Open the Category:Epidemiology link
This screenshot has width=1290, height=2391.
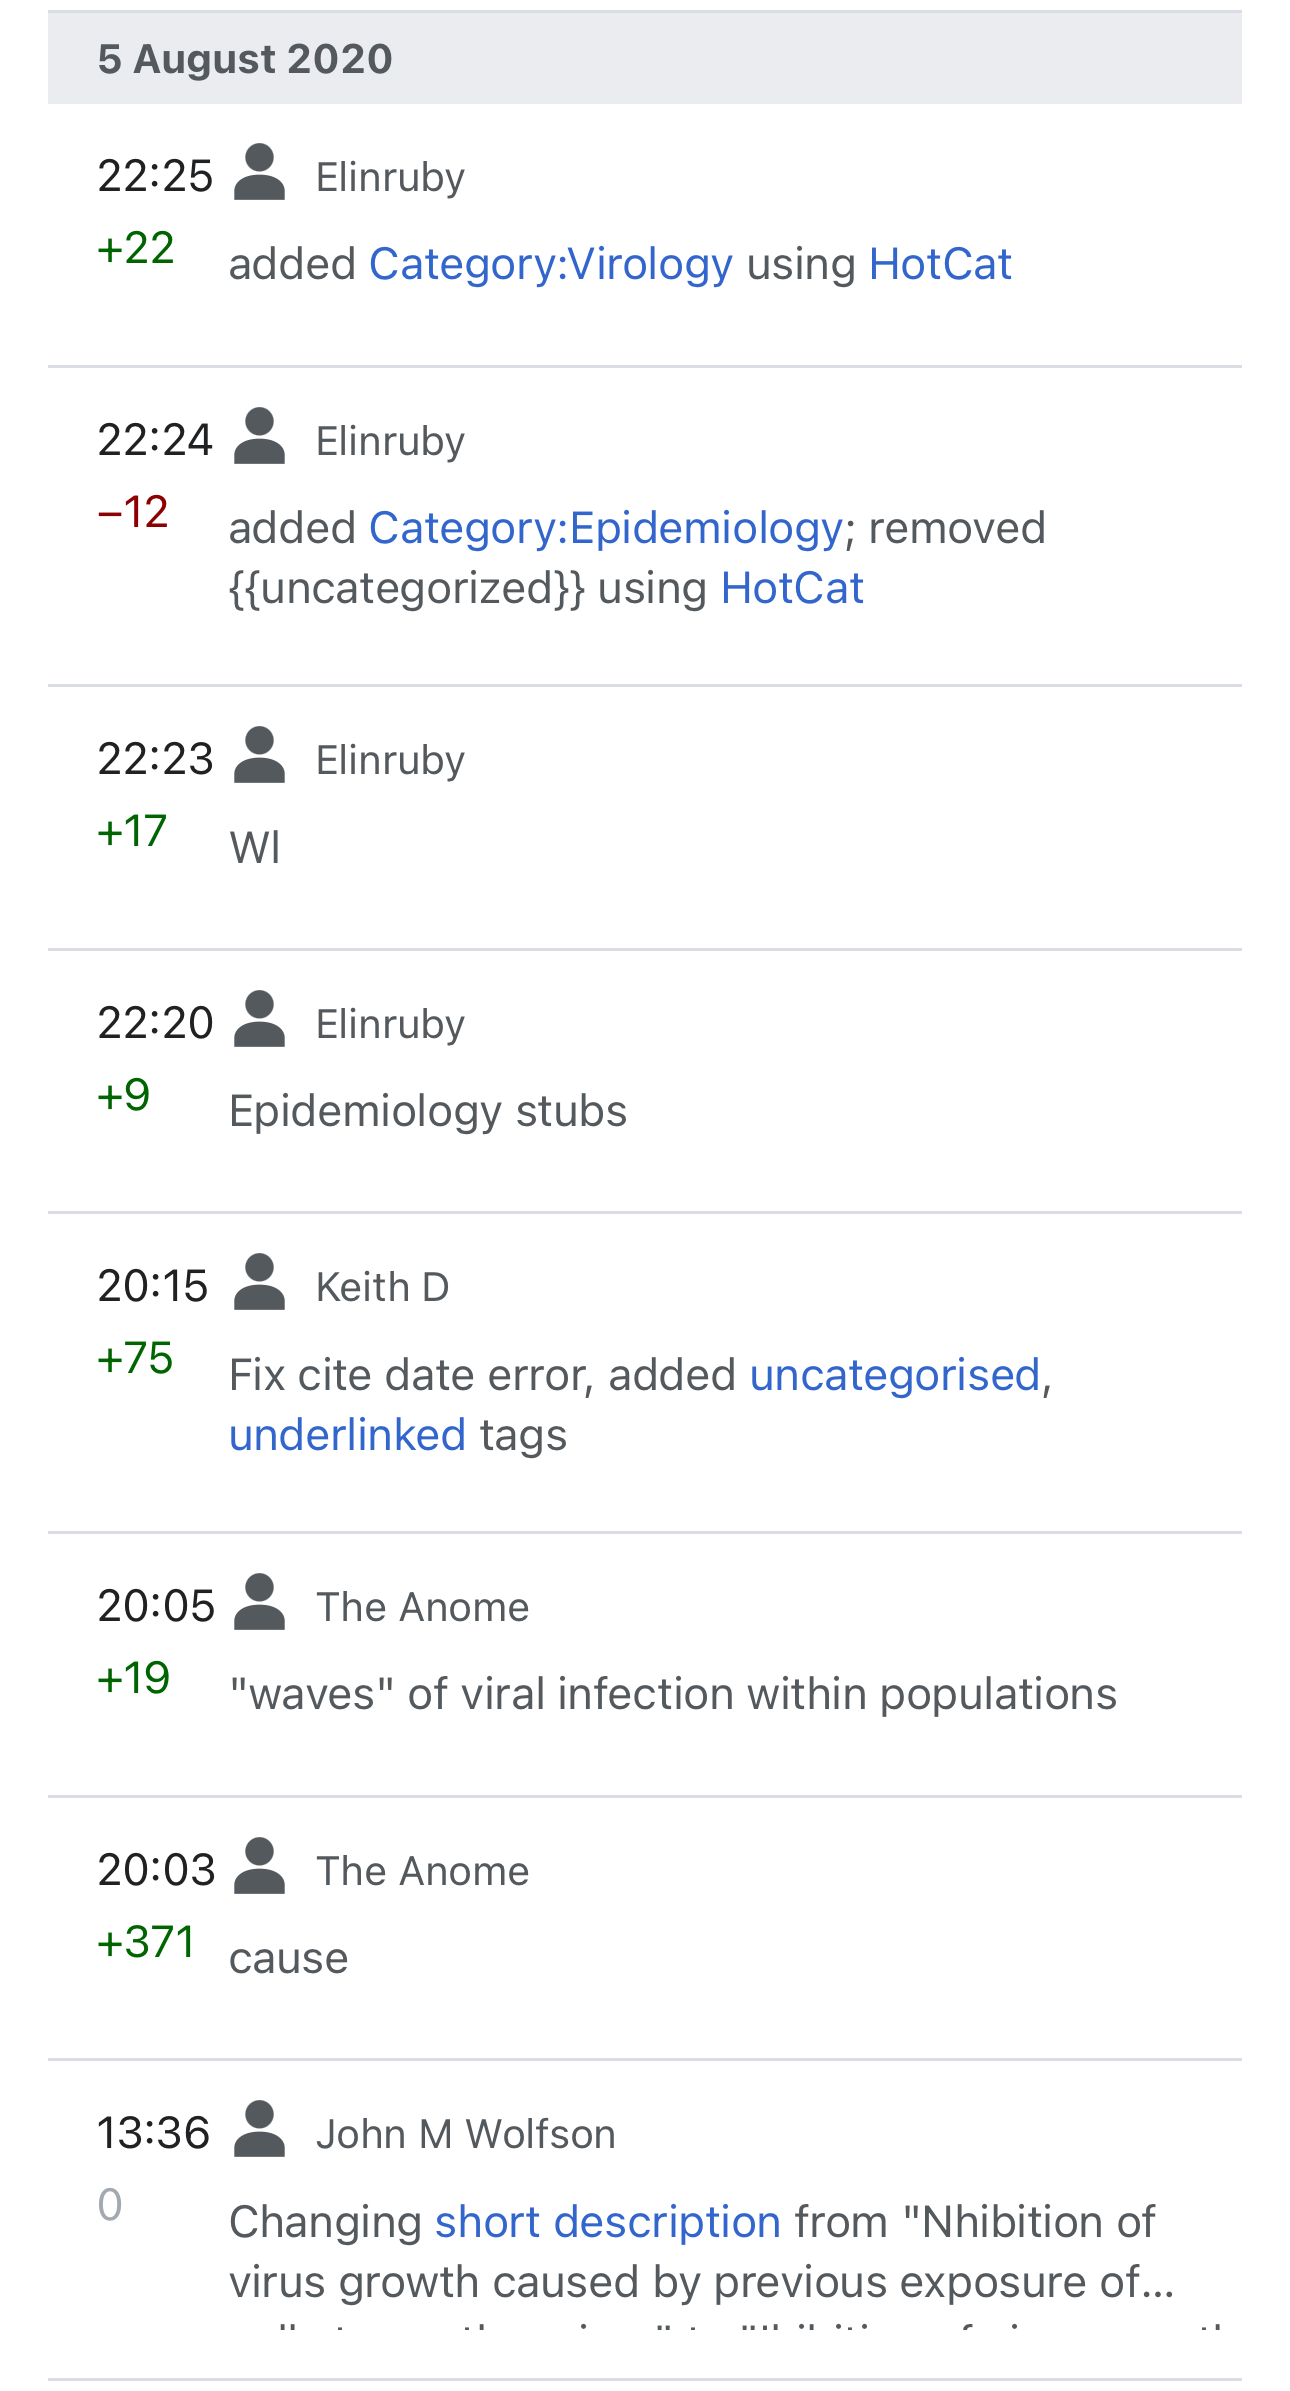point(606,528)
